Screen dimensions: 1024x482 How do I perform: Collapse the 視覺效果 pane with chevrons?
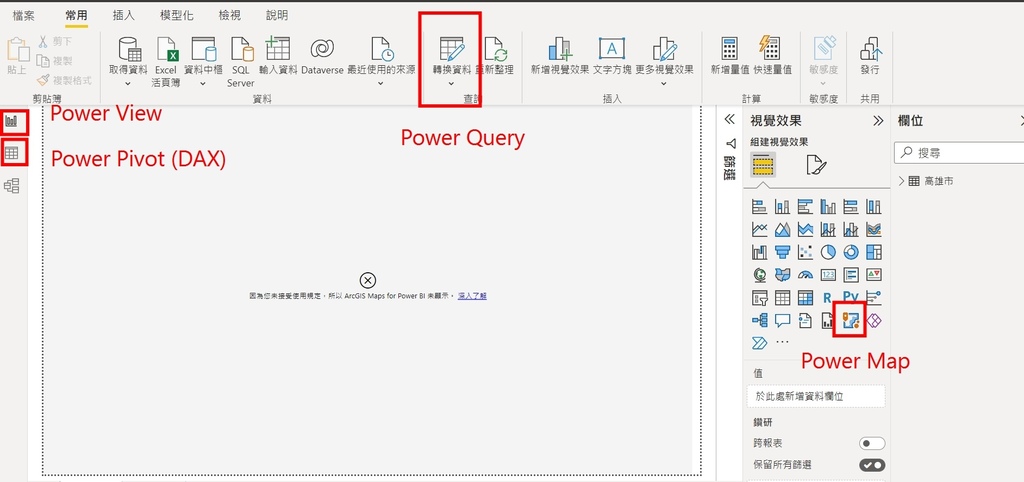[x=878, y=120]
